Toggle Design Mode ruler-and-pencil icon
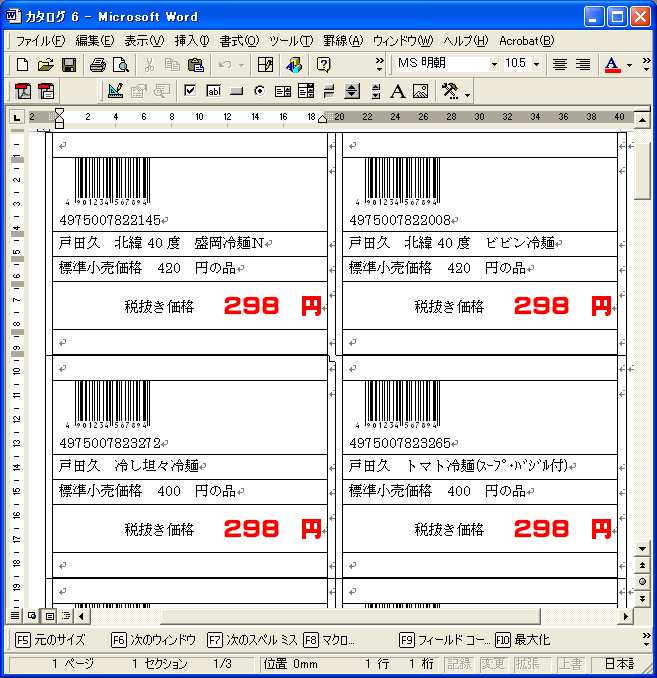657x678 pixels. (115, 91)
